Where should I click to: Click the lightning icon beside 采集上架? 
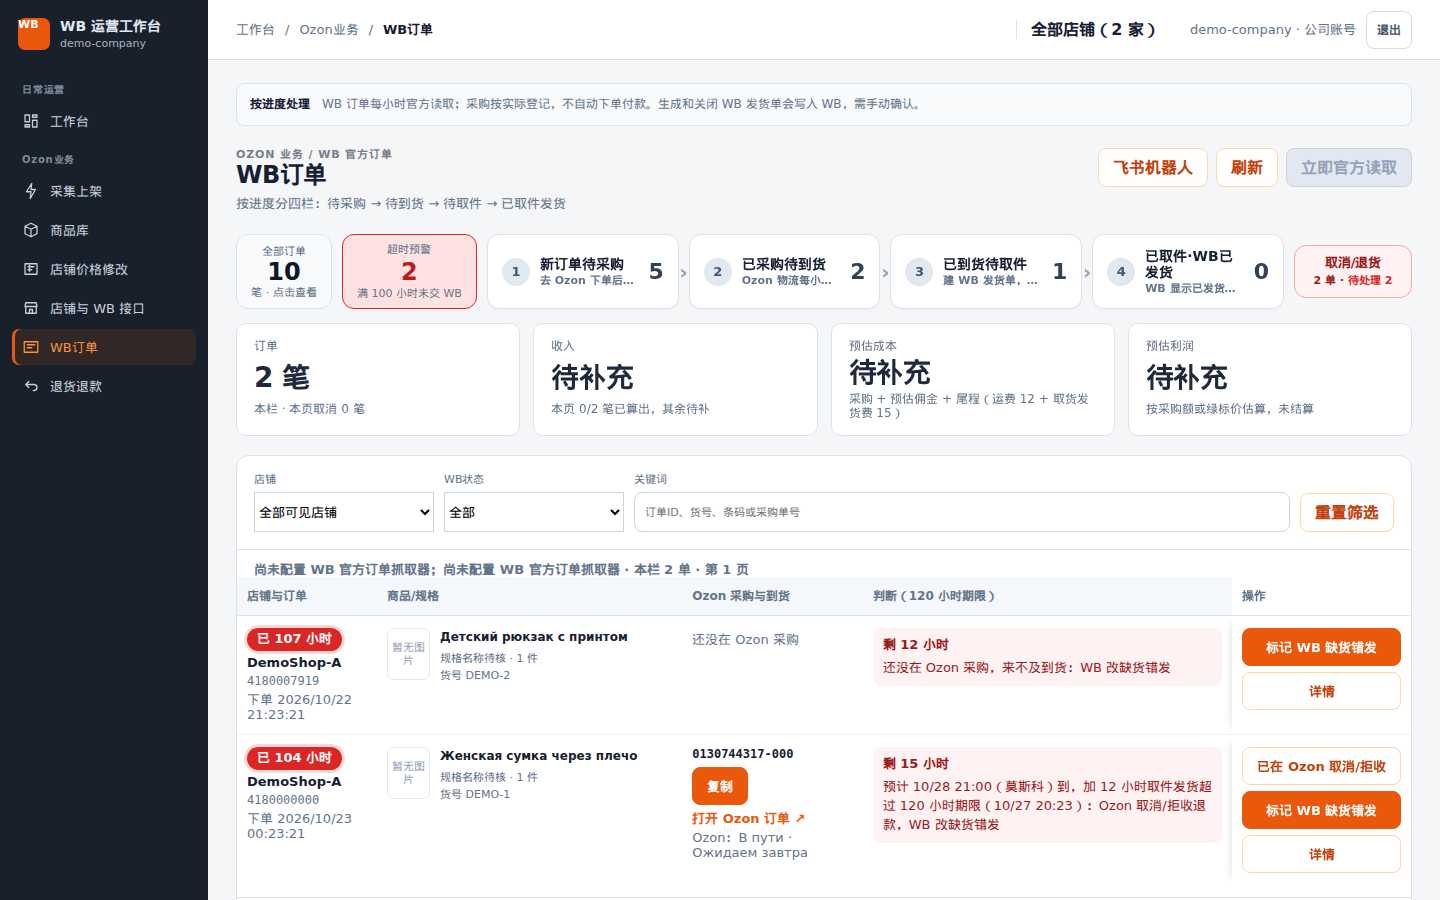pos(31,191)
